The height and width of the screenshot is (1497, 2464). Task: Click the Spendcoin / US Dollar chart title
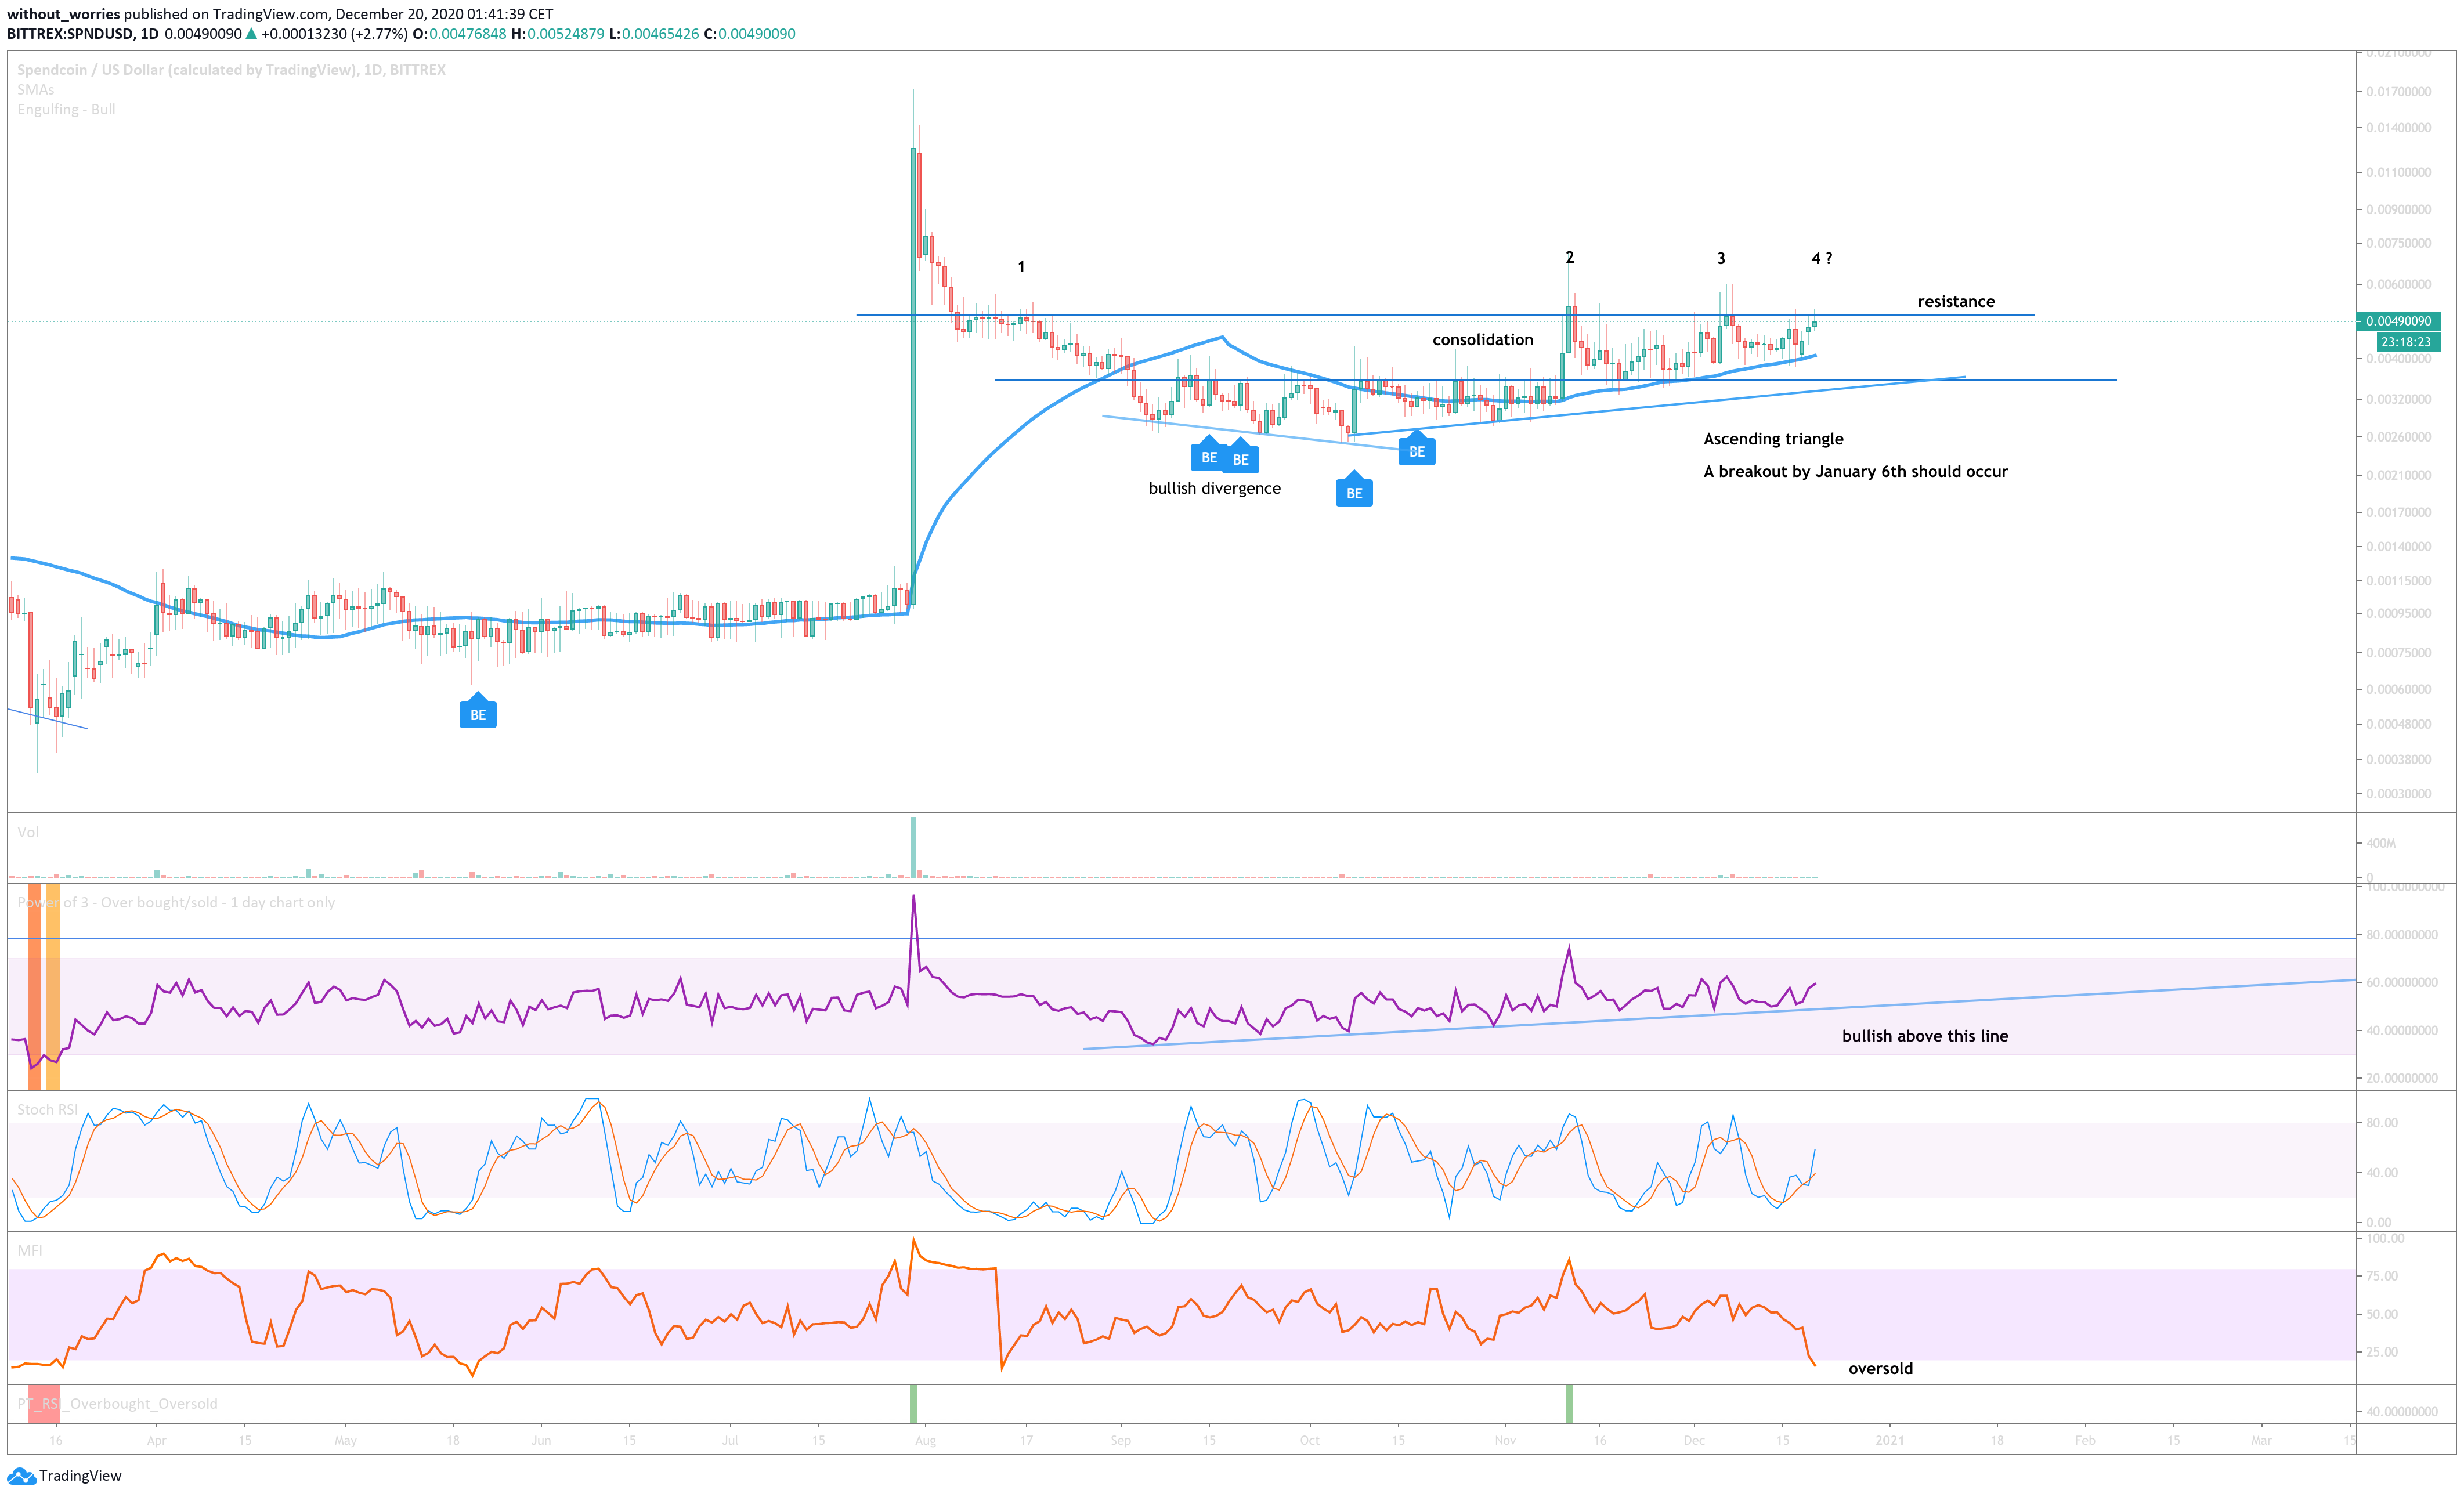231,69
